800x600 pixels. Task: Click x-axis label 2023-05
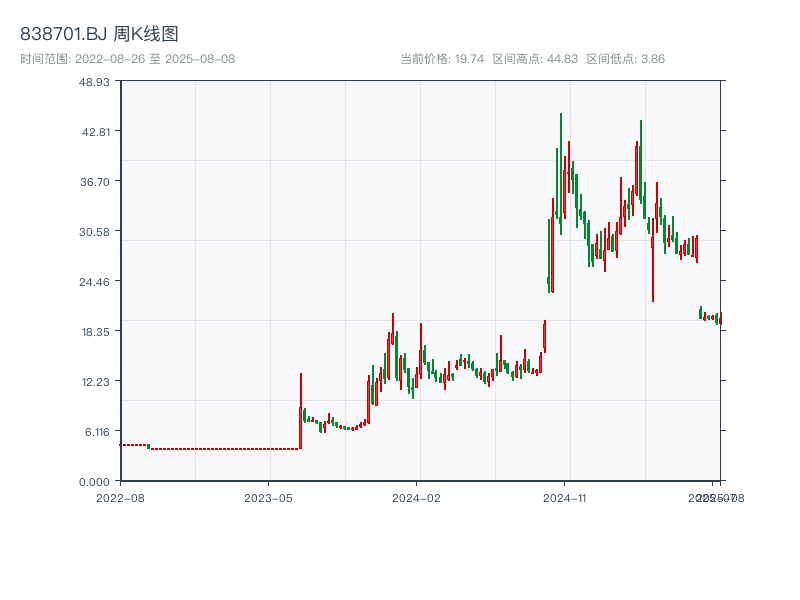point(268,498)
